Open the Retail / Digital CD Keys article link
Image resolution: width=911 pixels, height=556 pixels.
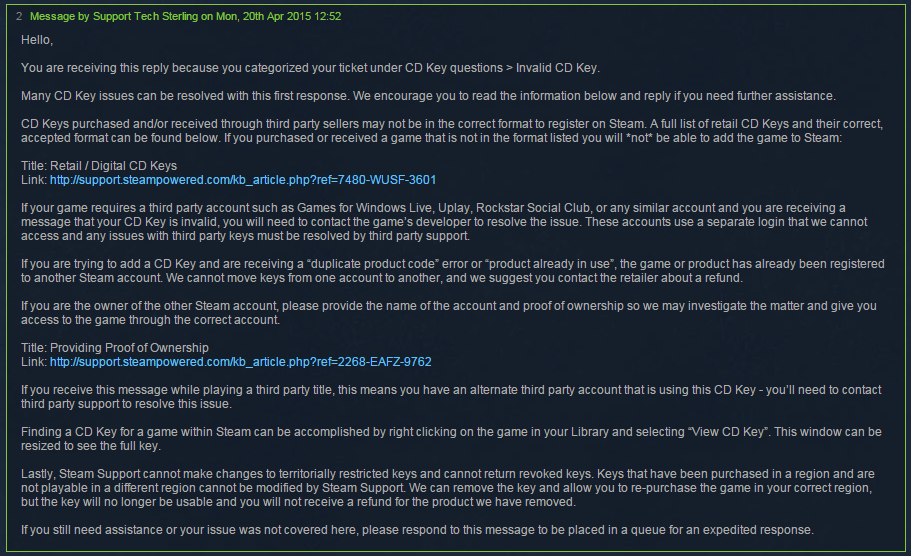(x=243, y=180)
